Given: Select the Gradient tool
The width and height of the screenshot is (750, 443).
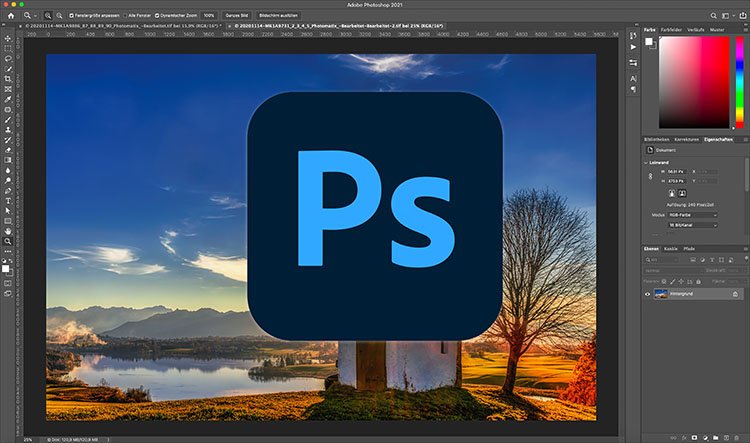Looking at the screenshot, I should click(8, 160).
